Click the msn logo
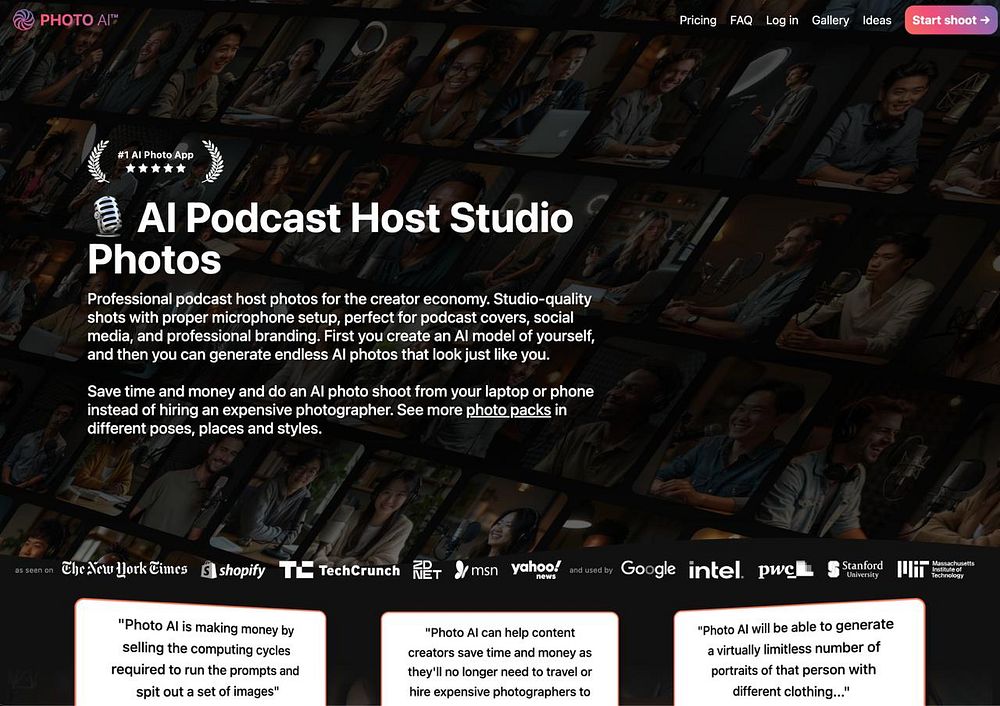1000x706 pixels. click(x=476, y=570)
